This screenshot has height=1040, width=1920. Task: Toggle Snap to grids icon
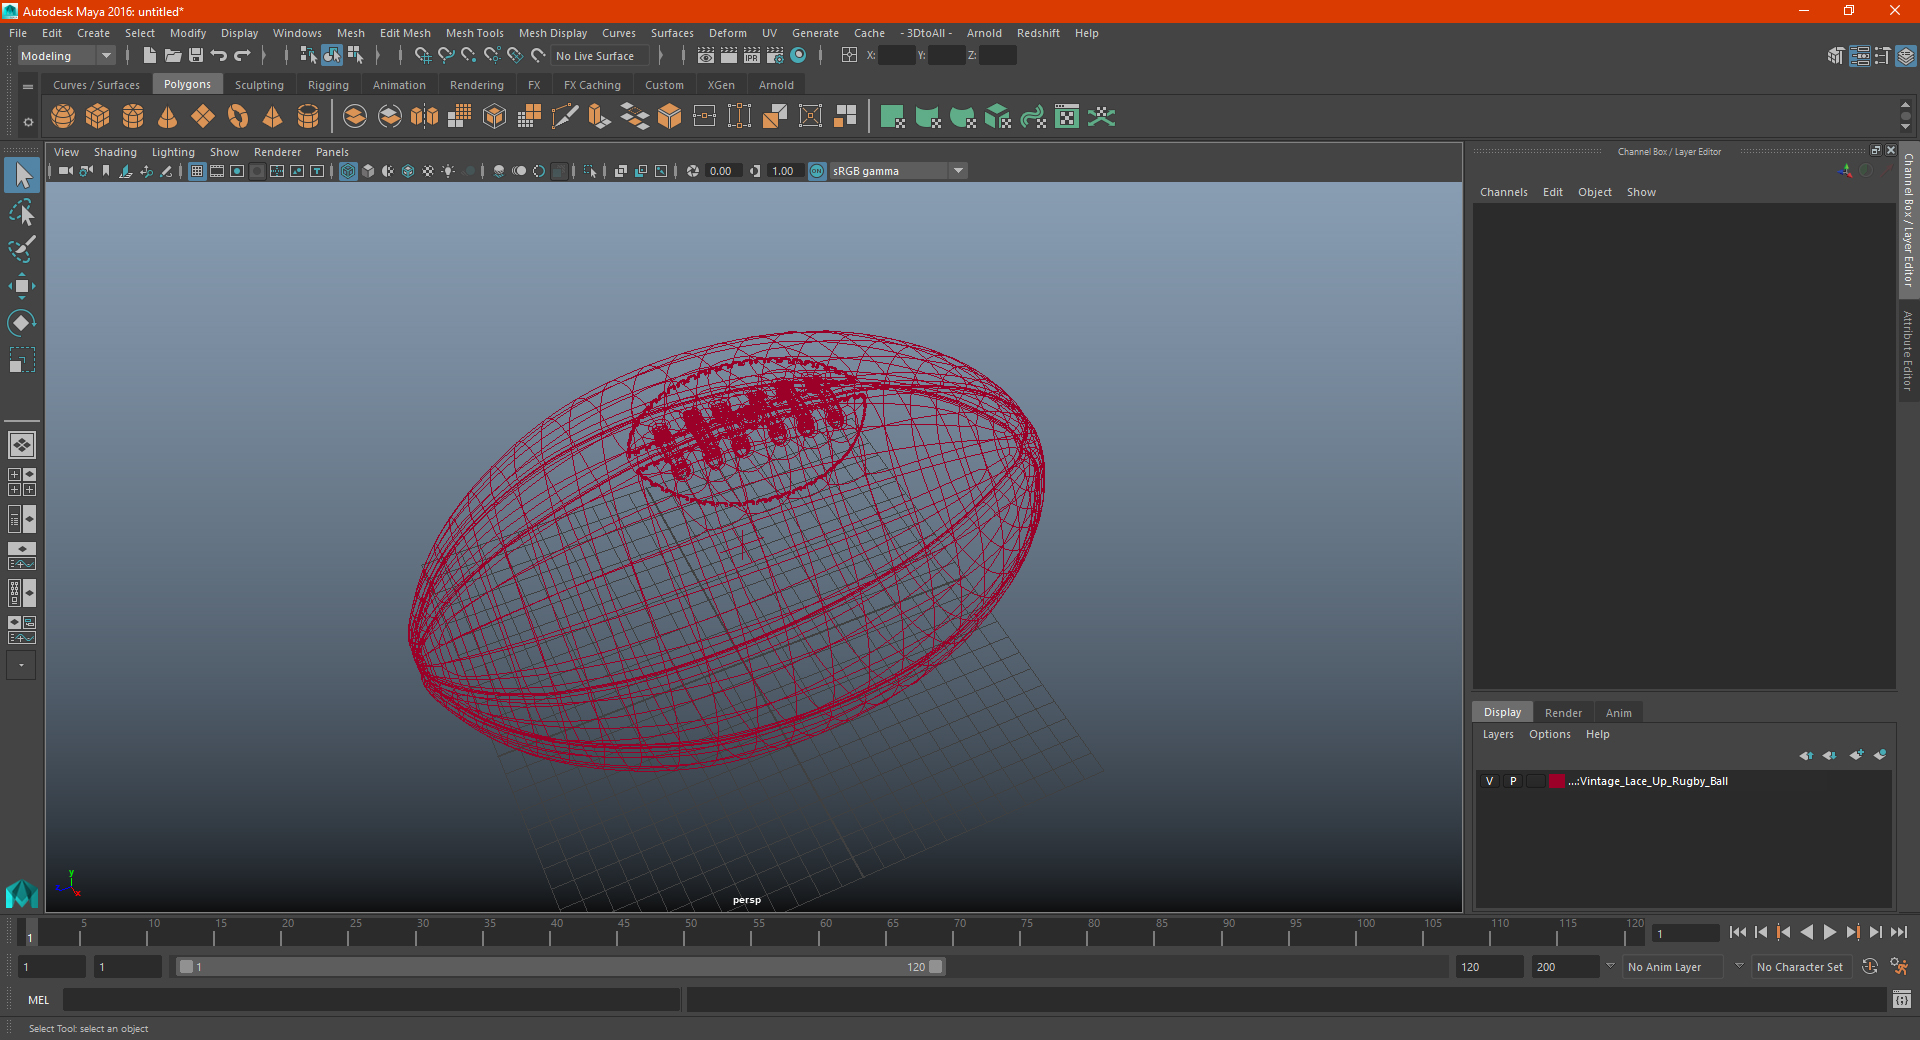pyautogui.click(x=422, y=56)
